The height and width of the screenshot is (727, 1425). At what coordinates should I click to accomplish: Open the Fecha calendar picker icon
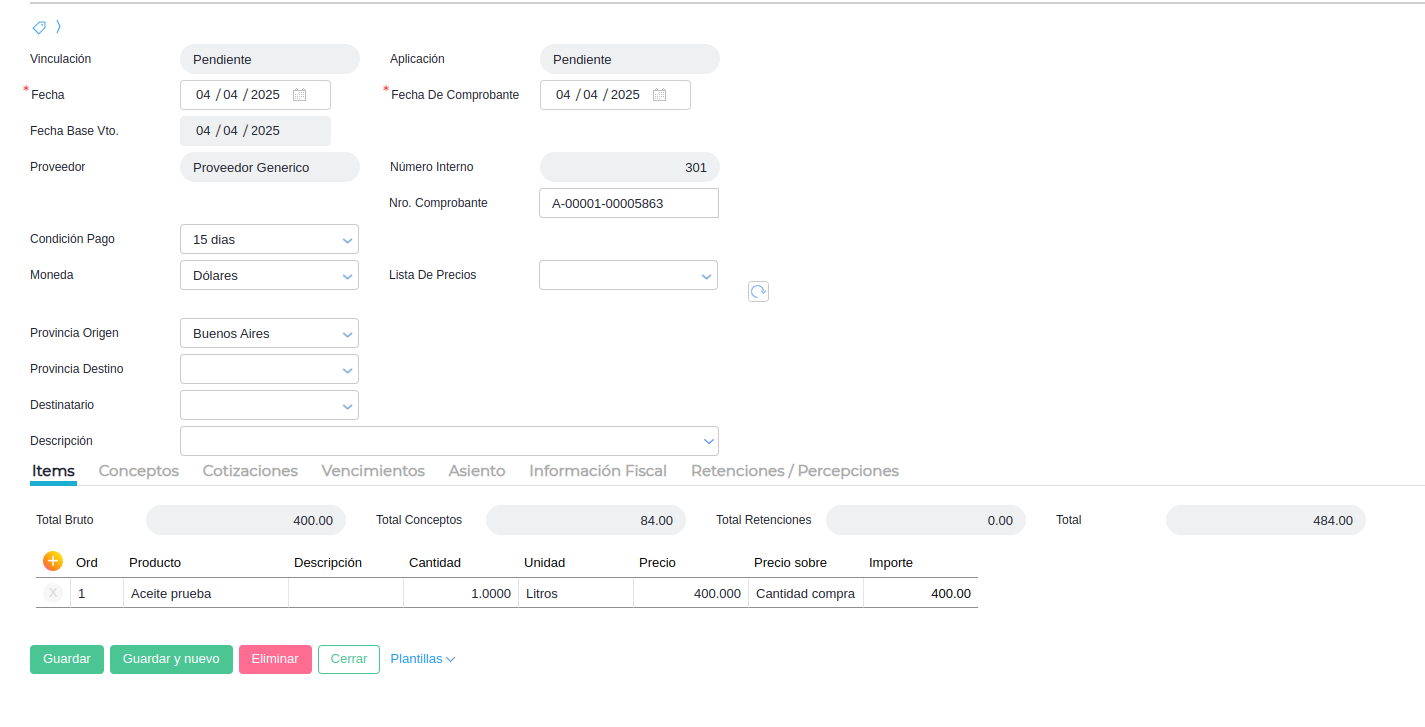(x=299, y=95)
